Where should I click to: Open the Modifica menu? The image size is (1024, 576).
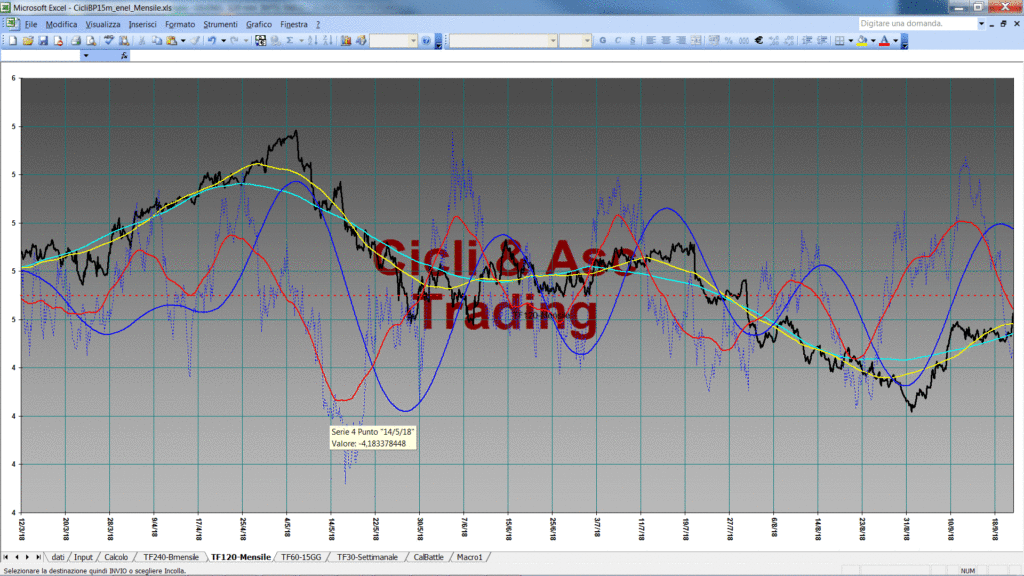click(61, 24)
